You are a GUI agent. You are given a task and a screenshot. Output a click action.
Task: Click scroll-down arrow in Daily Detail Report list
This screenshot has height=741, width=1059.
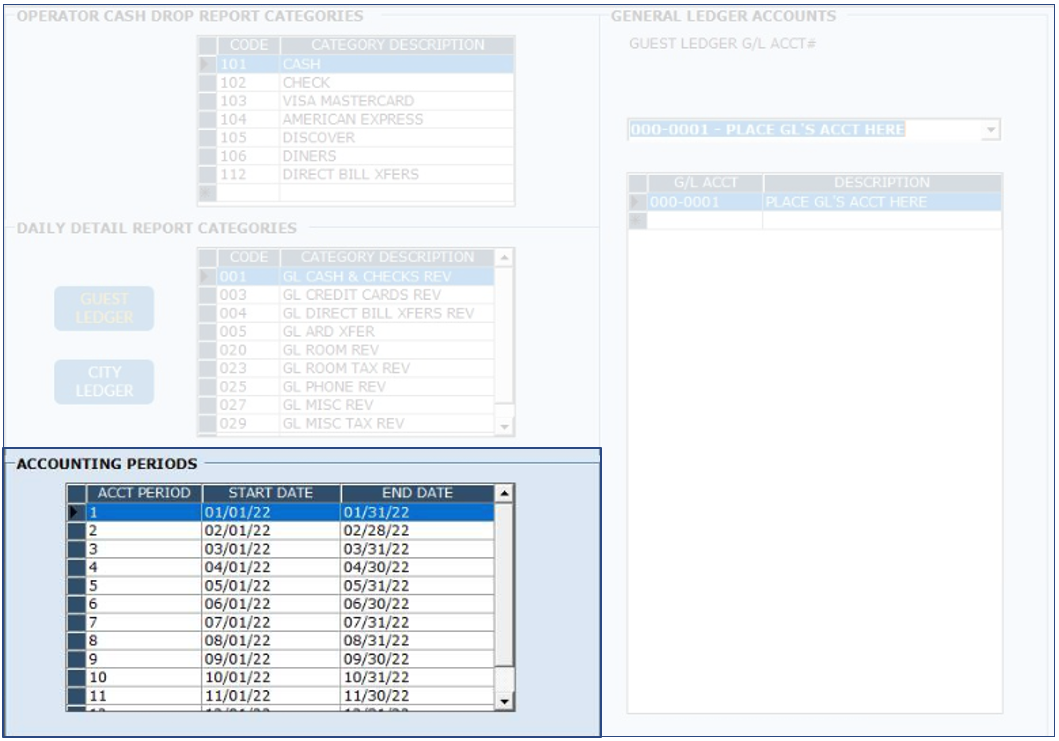pyautogui.click(x=504, y=427)
